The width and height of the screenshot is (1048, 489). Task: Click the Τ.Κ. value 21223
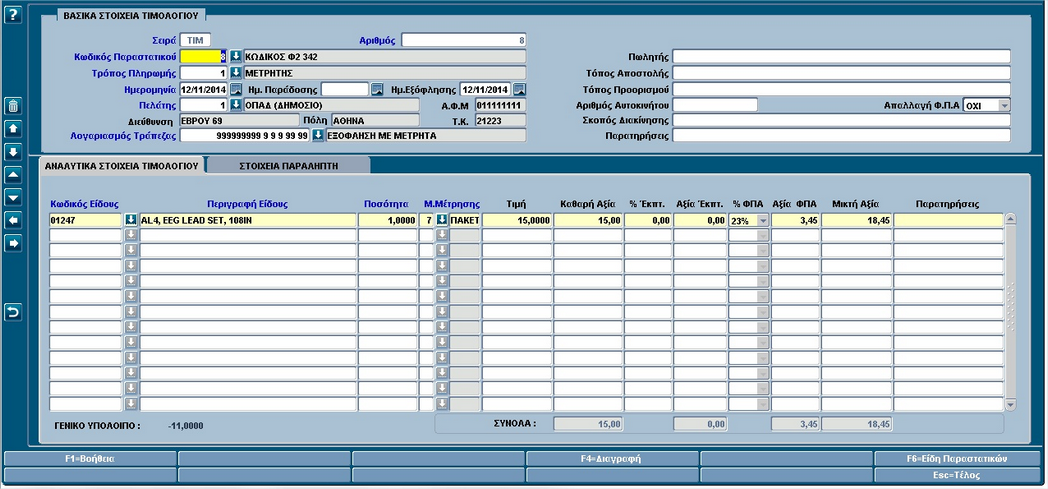click(501, 120)
